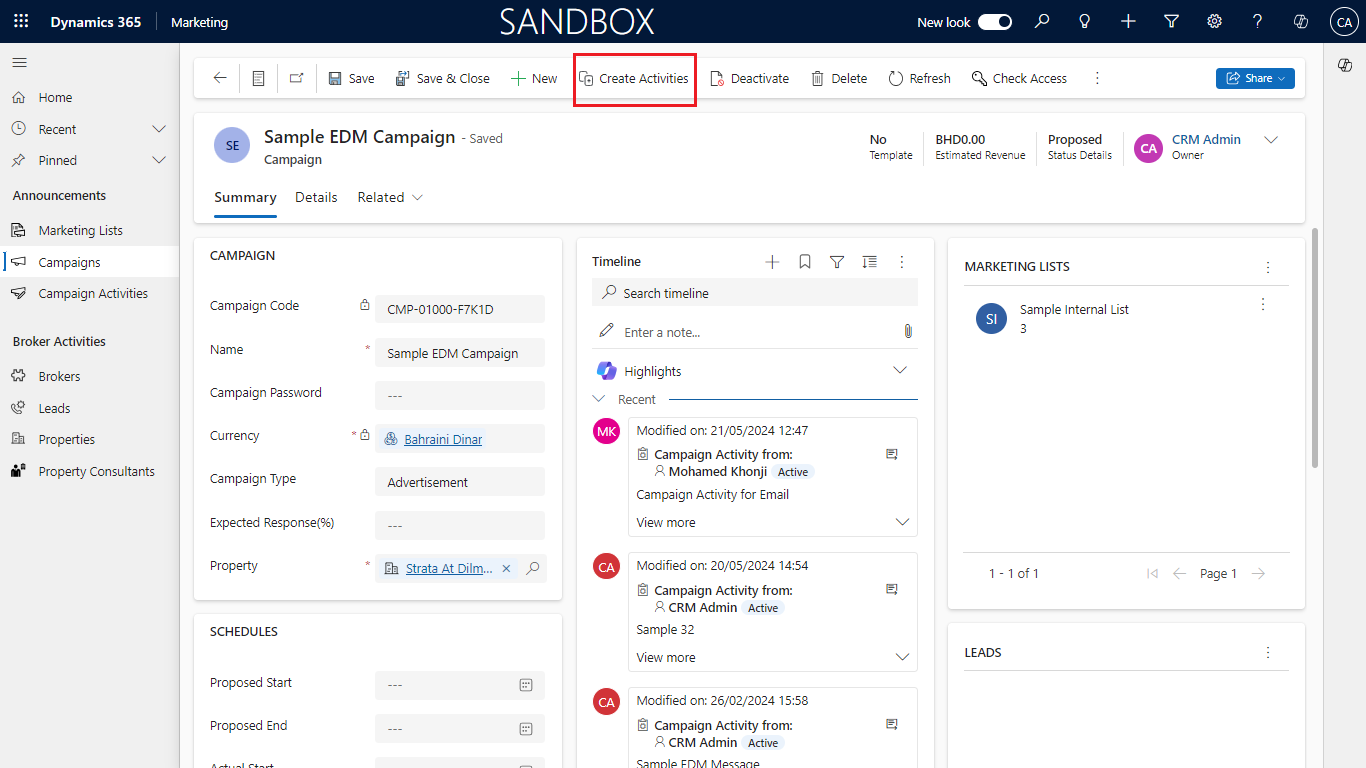
Task: Click the Campaign Password field
Action: point(460,395)
